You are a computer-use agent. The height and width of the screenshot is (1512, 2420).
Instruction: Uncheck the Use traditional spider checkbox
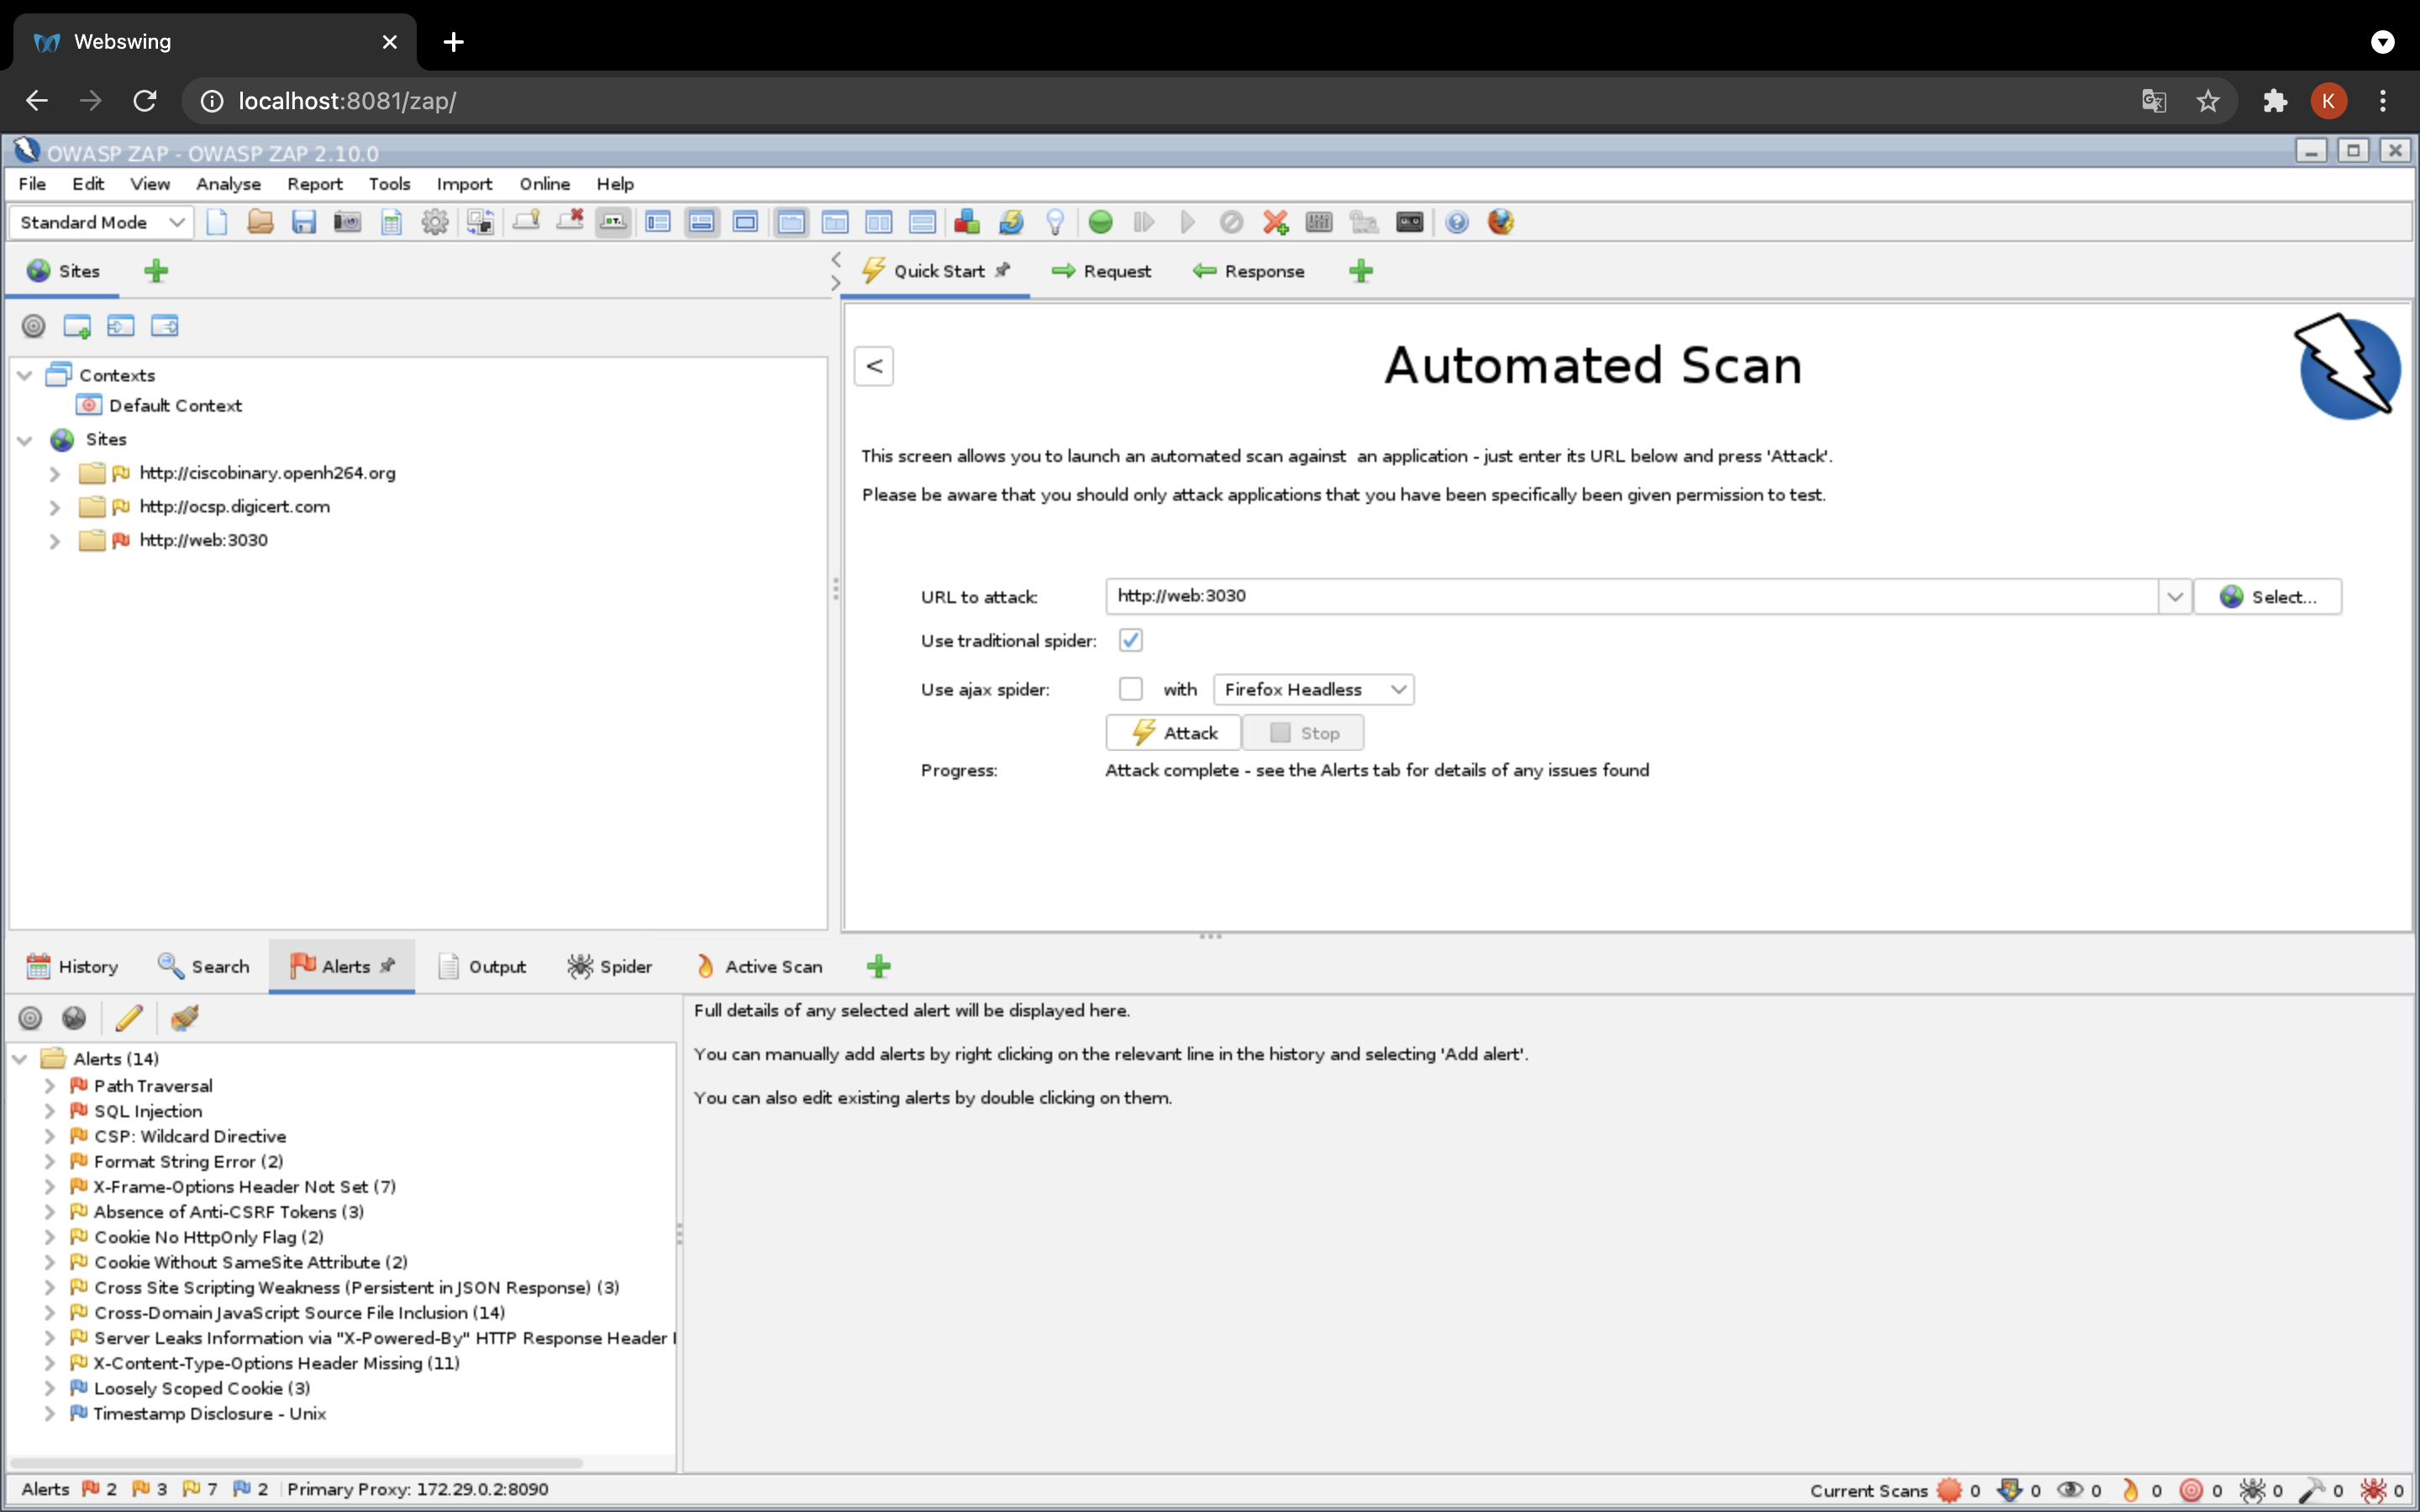coord(1130,640)
